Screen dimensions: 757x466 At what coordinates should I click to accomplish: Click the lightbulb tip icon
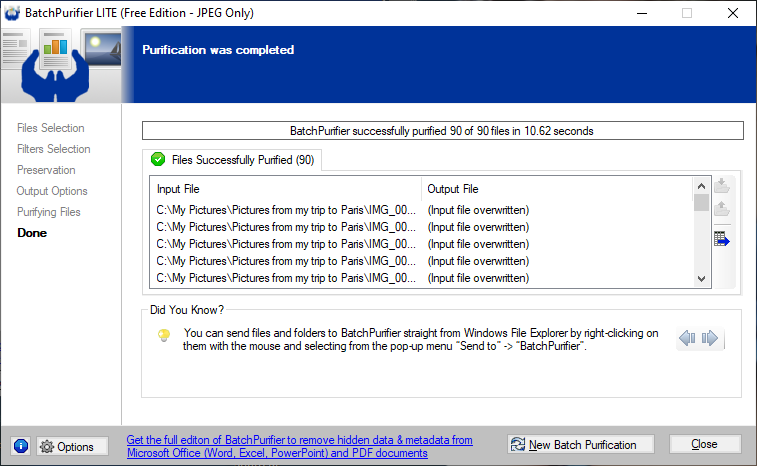[x=164, y=335]
